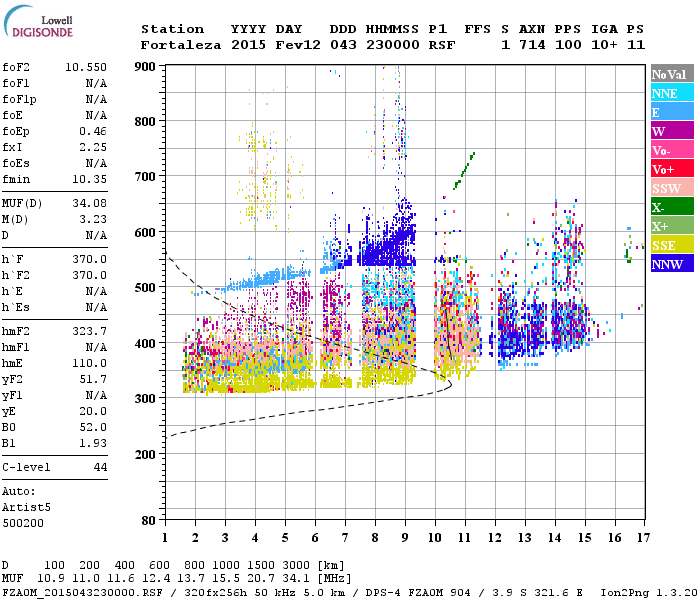Click the X- dark green legend entry

(671, 207)
